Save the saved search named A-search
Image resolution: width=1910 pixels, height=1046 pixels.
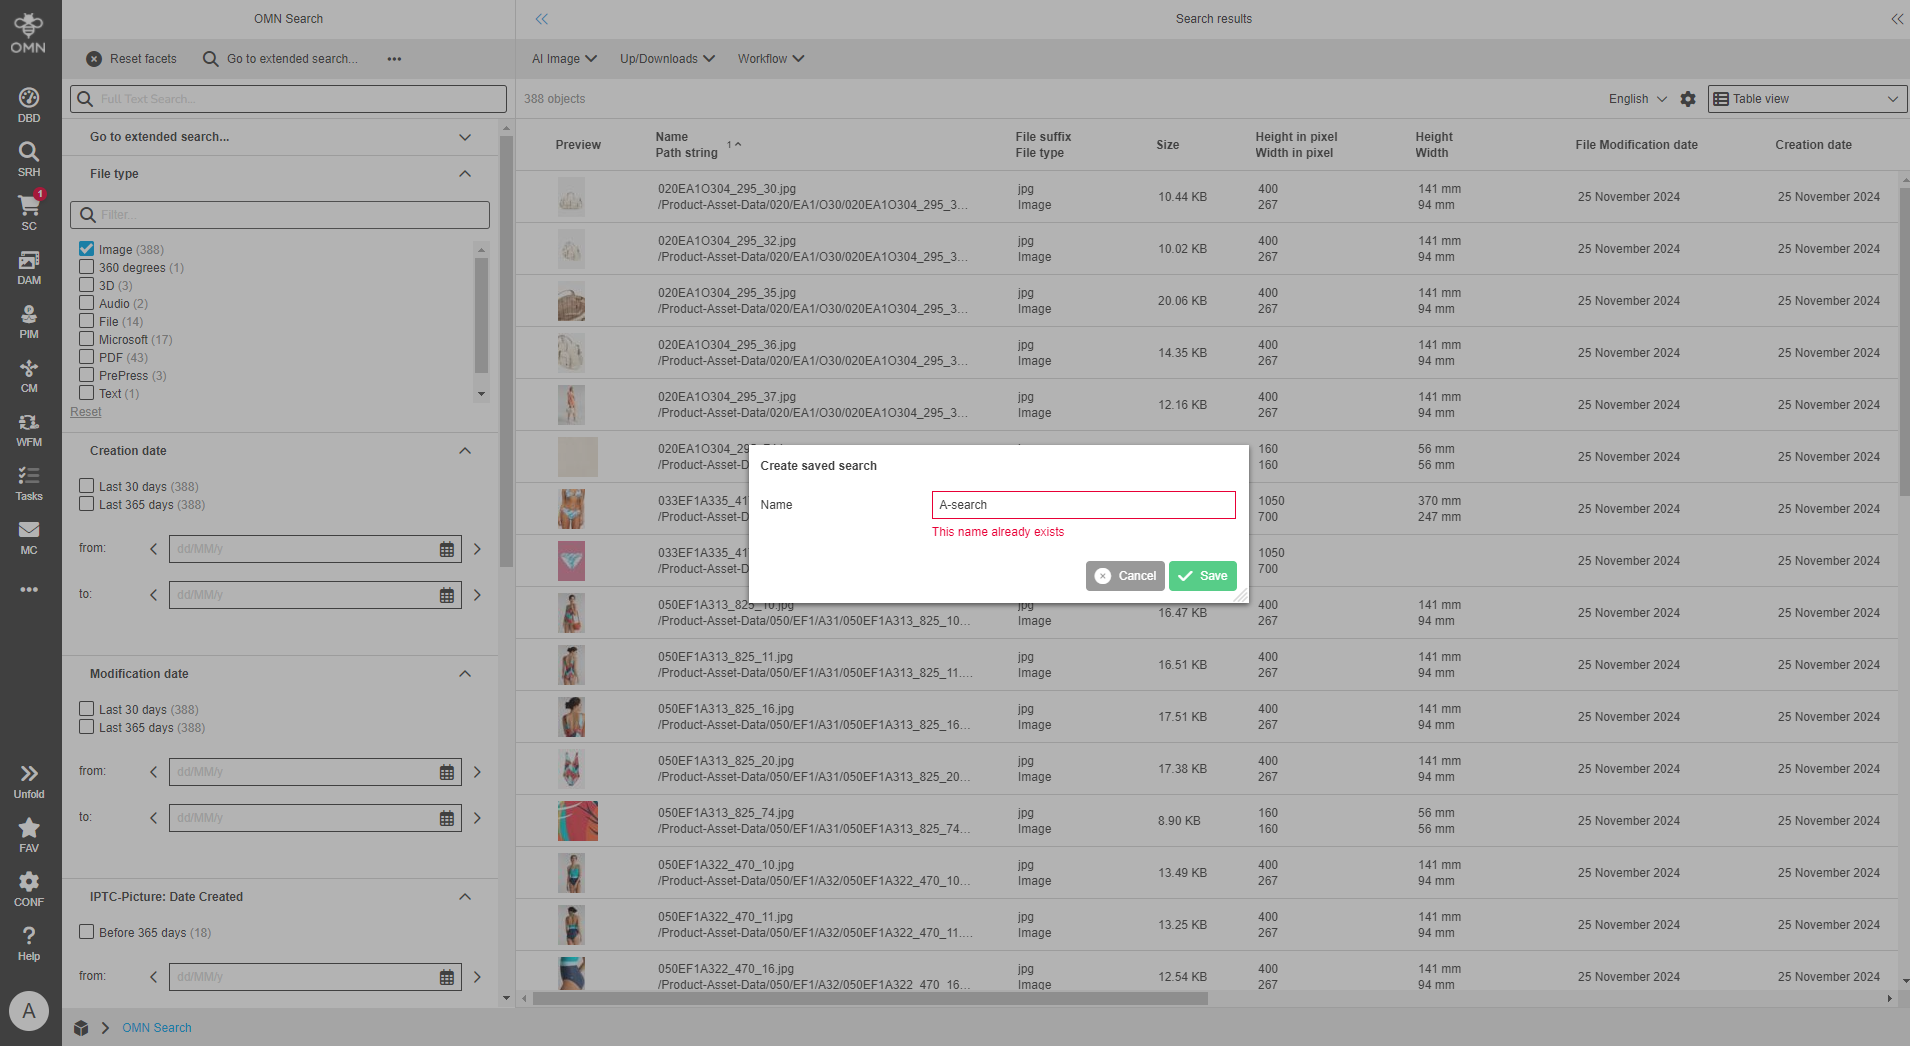pyautogui.click(x=1202, y=576)
